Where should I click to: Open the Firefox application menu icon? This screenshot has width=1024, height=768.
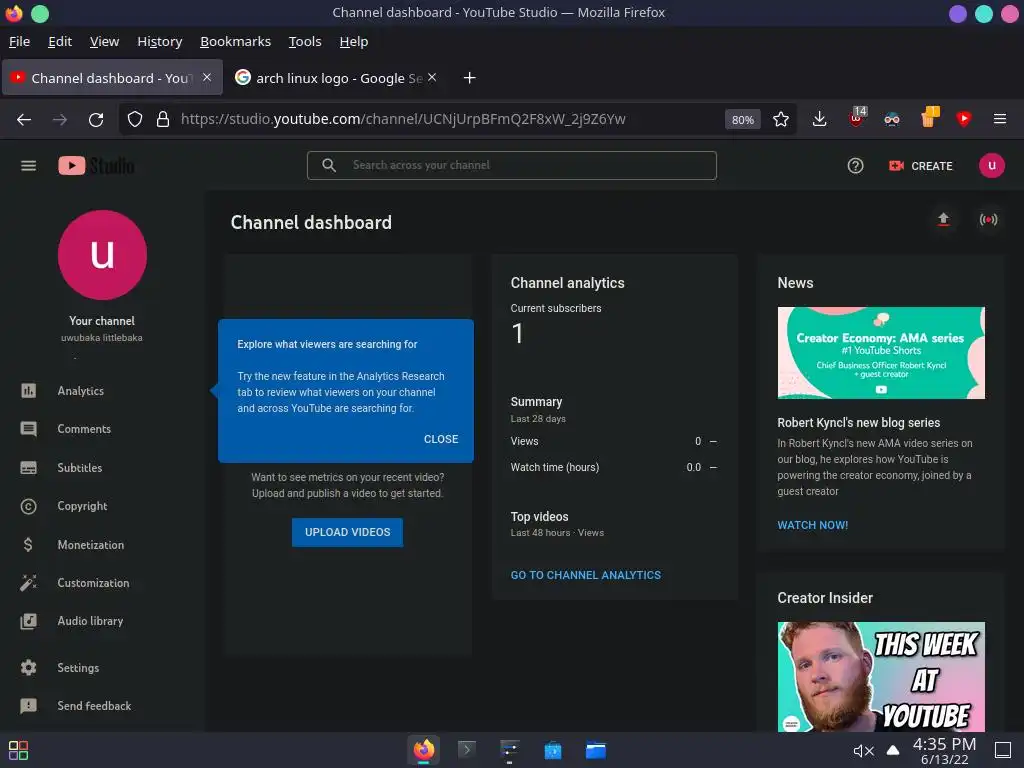click(x=999, y=120)
